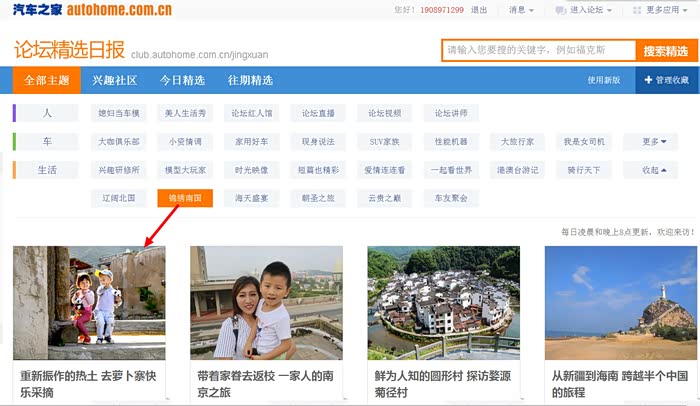The image size is (700, 406).
Task: Click the 使用新版 link
Action: 604,80
